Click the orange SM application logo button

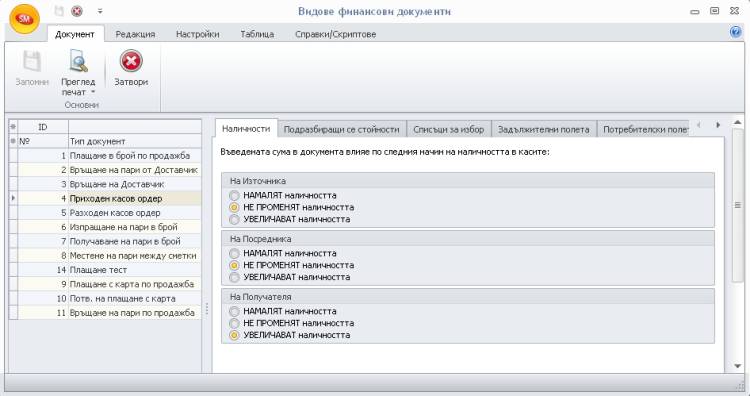click(x=24, y=19)
